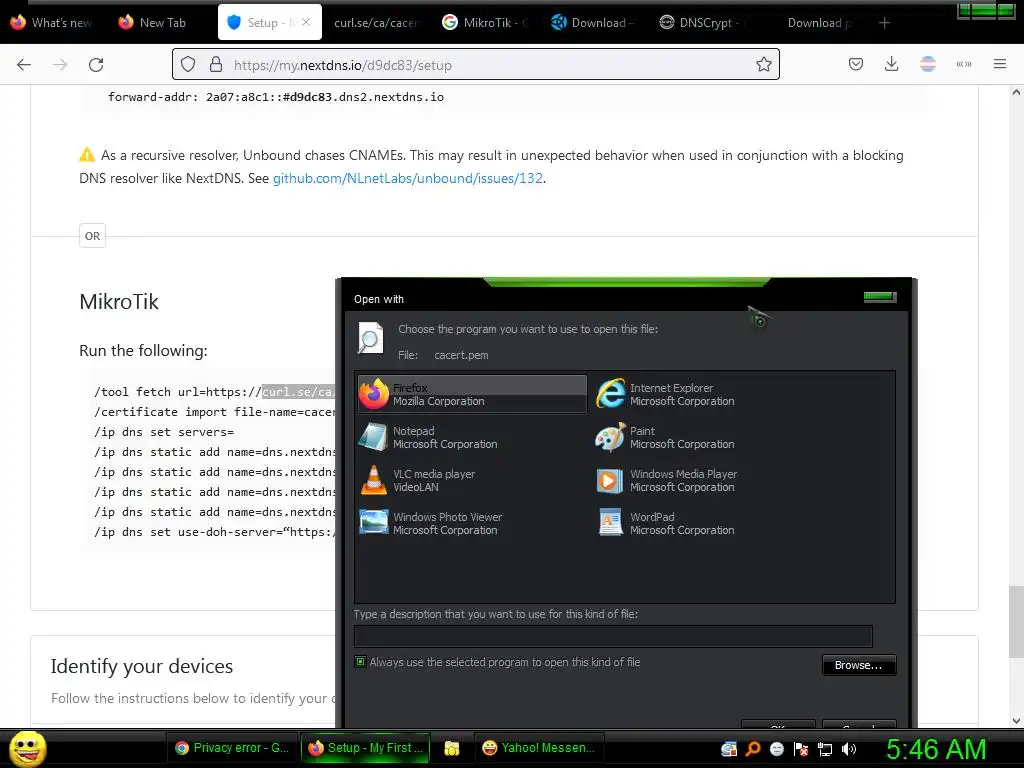Open tracking protection shield in address bar
This screenshot has width=1024, height=768.
[188, 65]
